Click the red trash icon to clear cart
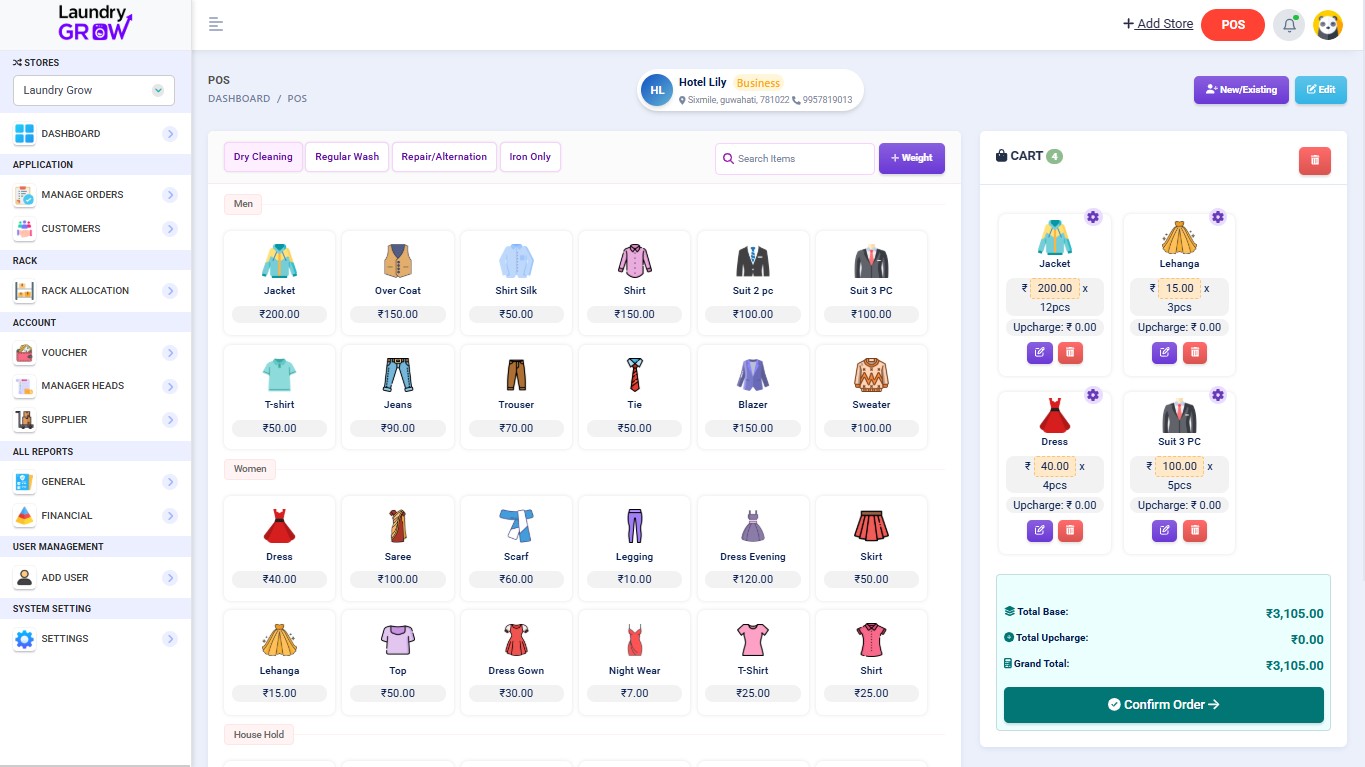The image size is (1365, 767). tap(1314, 160)
